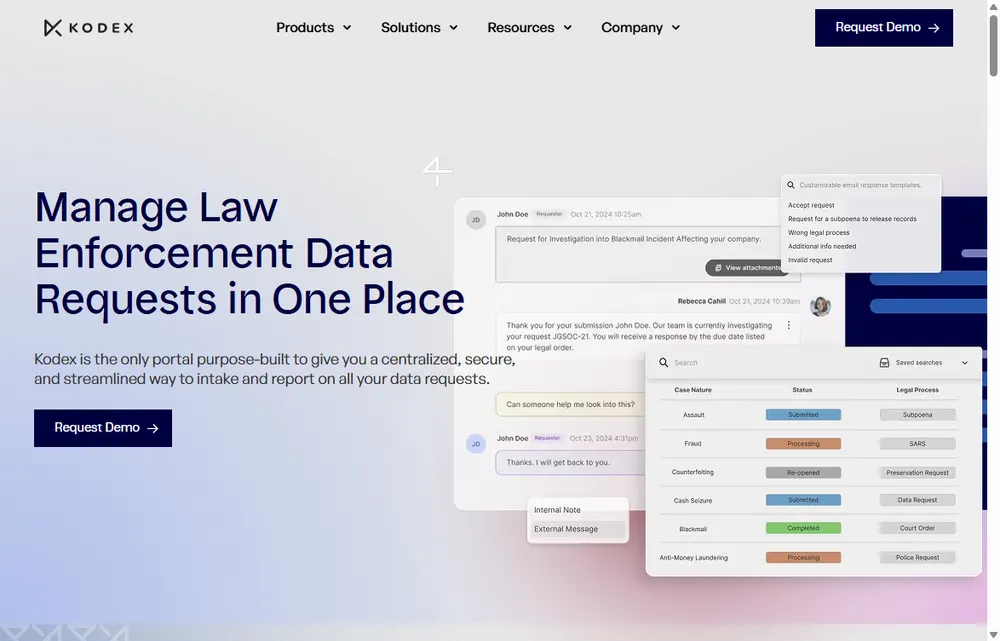Expand the Resources chevron arrow
The width and height of the screenshot is (1000, 641).
(x=568, y=27)
